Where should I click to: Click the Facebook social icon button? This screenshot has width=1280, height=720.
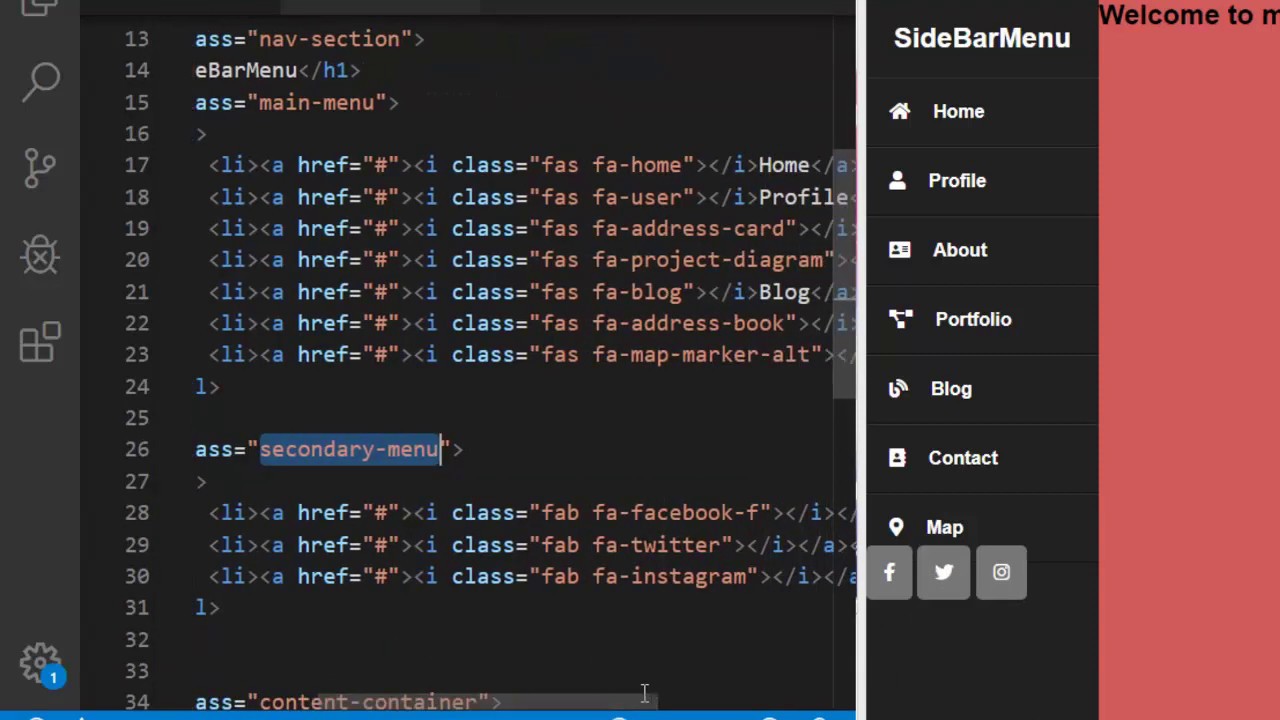889,572
